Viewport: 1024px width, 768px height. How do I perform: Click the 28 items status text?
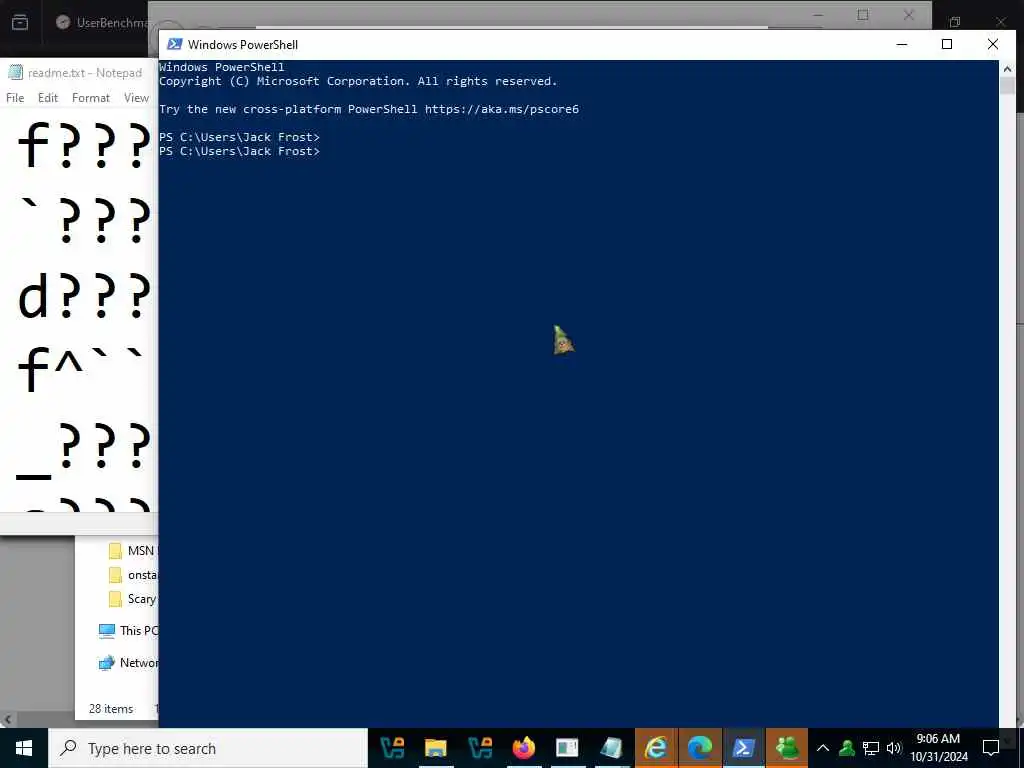(x=111, y=709)
